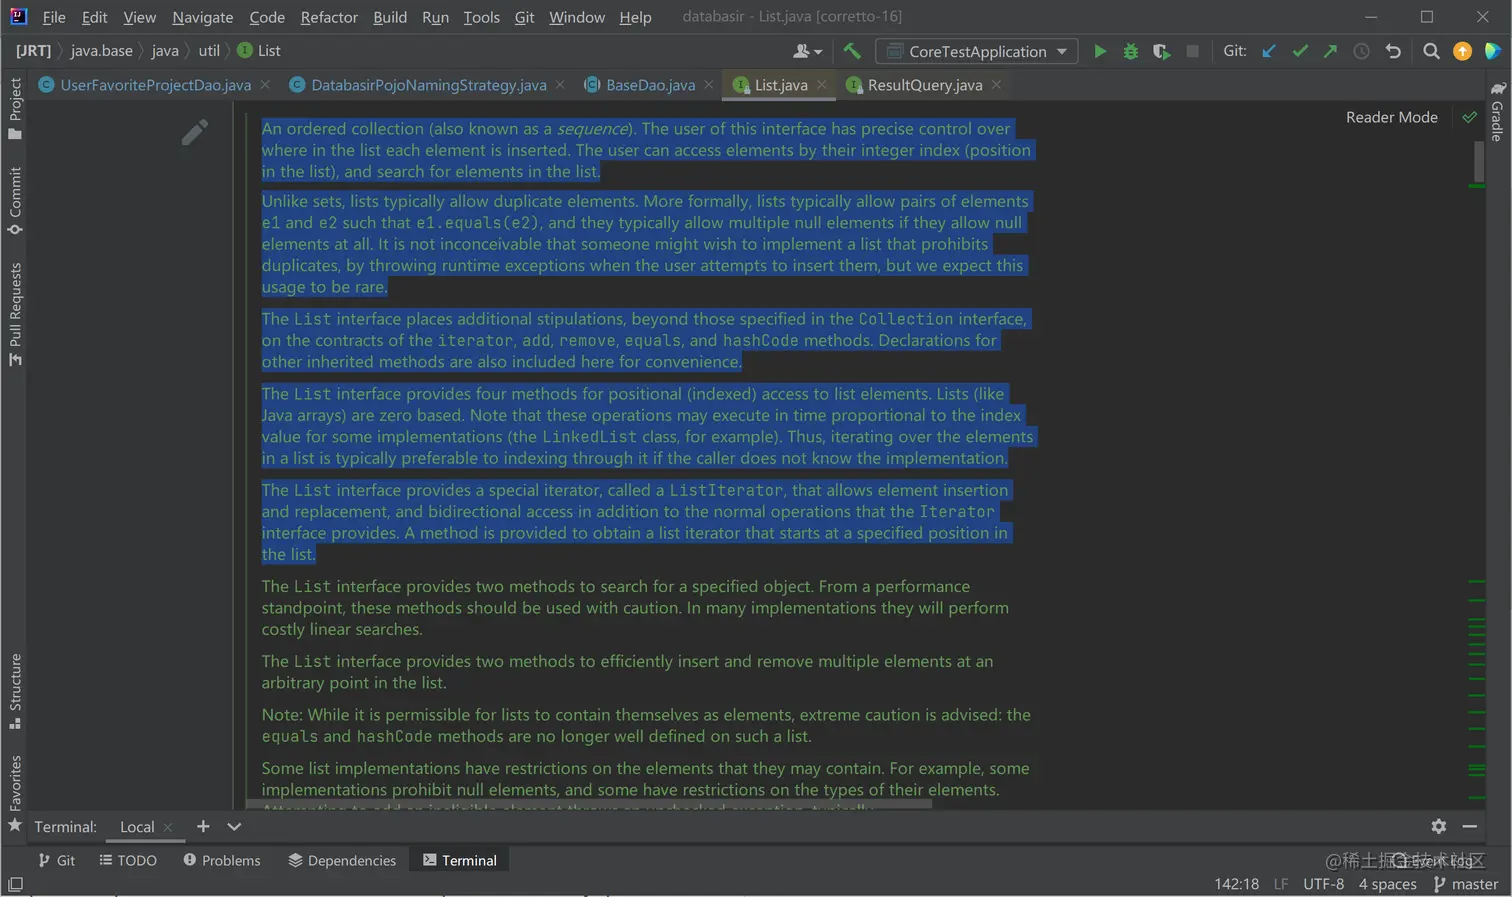
Task: Run CoreTestApplication with the green play icon
Action: pos(1100,51)
